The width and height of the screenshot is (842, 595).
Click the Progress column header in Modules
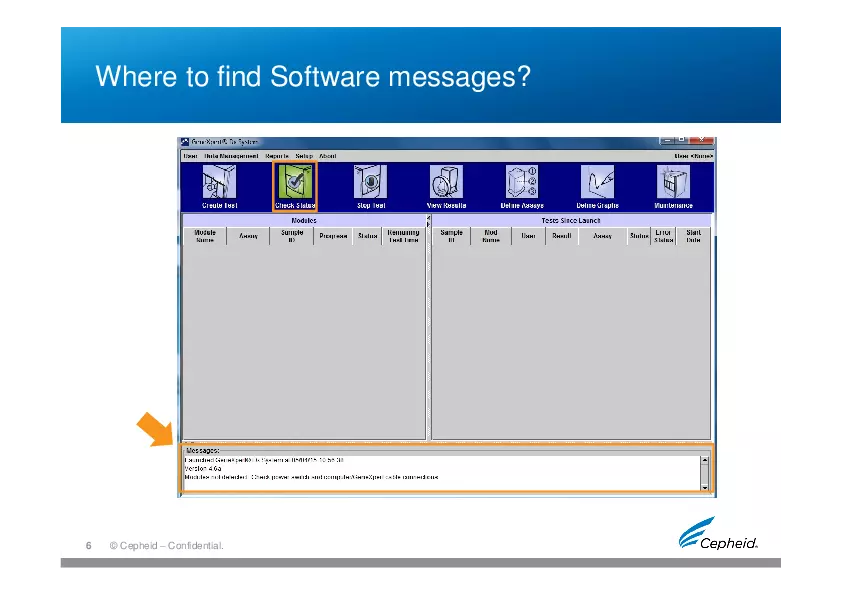pyautogui.click(x=333, y=236)
